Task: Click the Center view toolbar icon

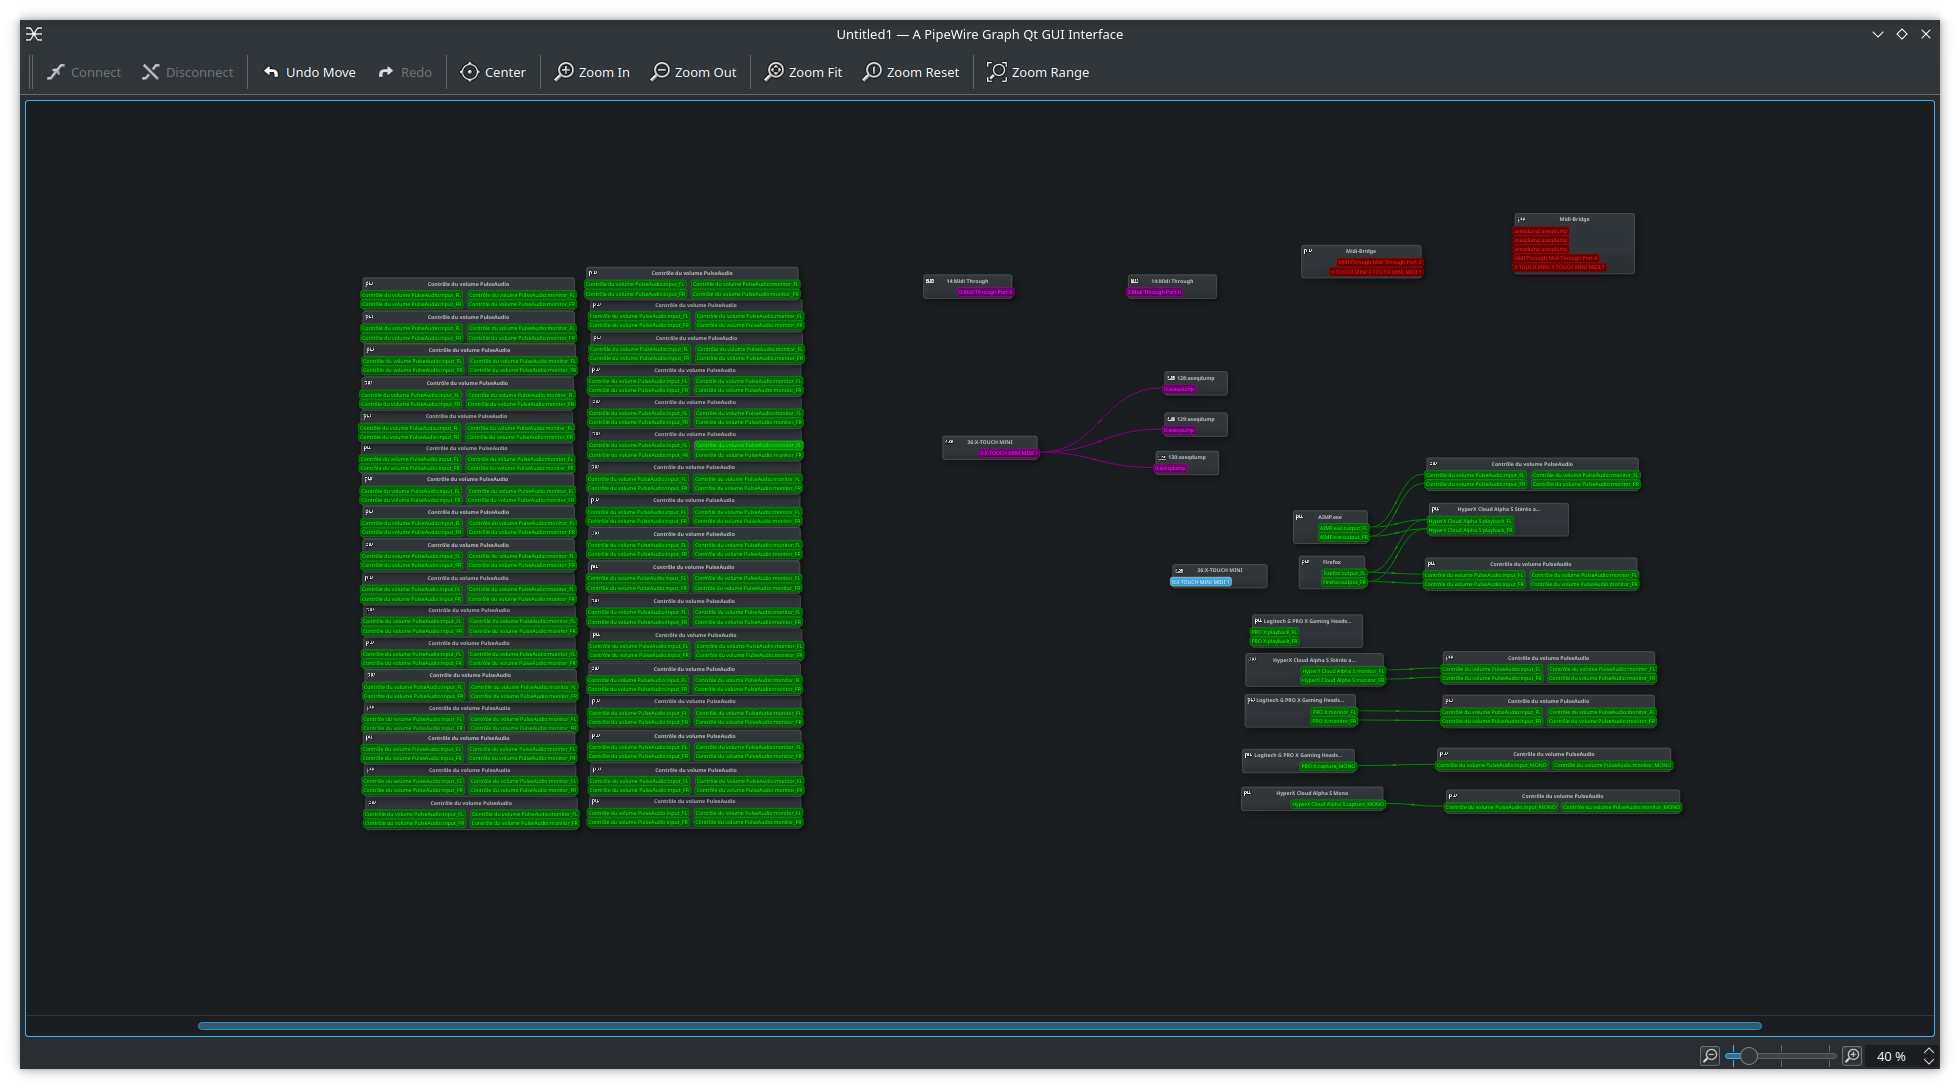Action: [470, 72]
